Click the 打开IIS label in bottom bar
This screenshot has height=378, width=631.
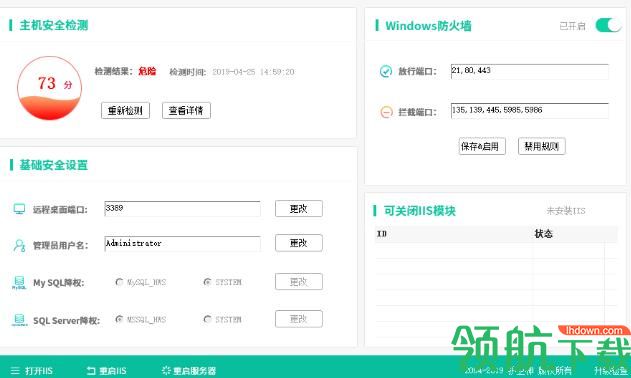(39, 371)
